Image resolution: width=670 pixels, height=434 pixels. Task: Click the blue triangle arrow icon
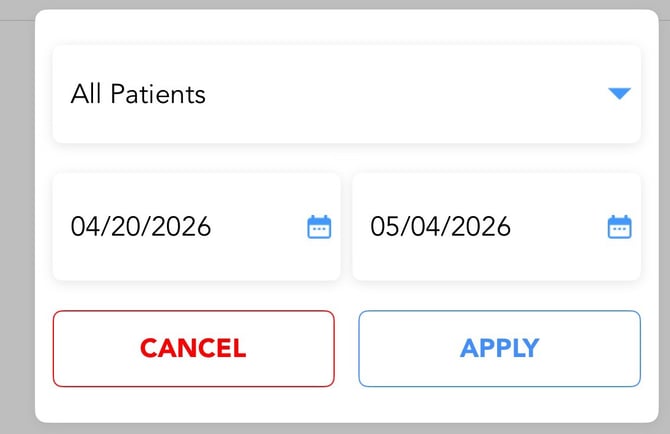pyautogui.click(x=619, y=94)
